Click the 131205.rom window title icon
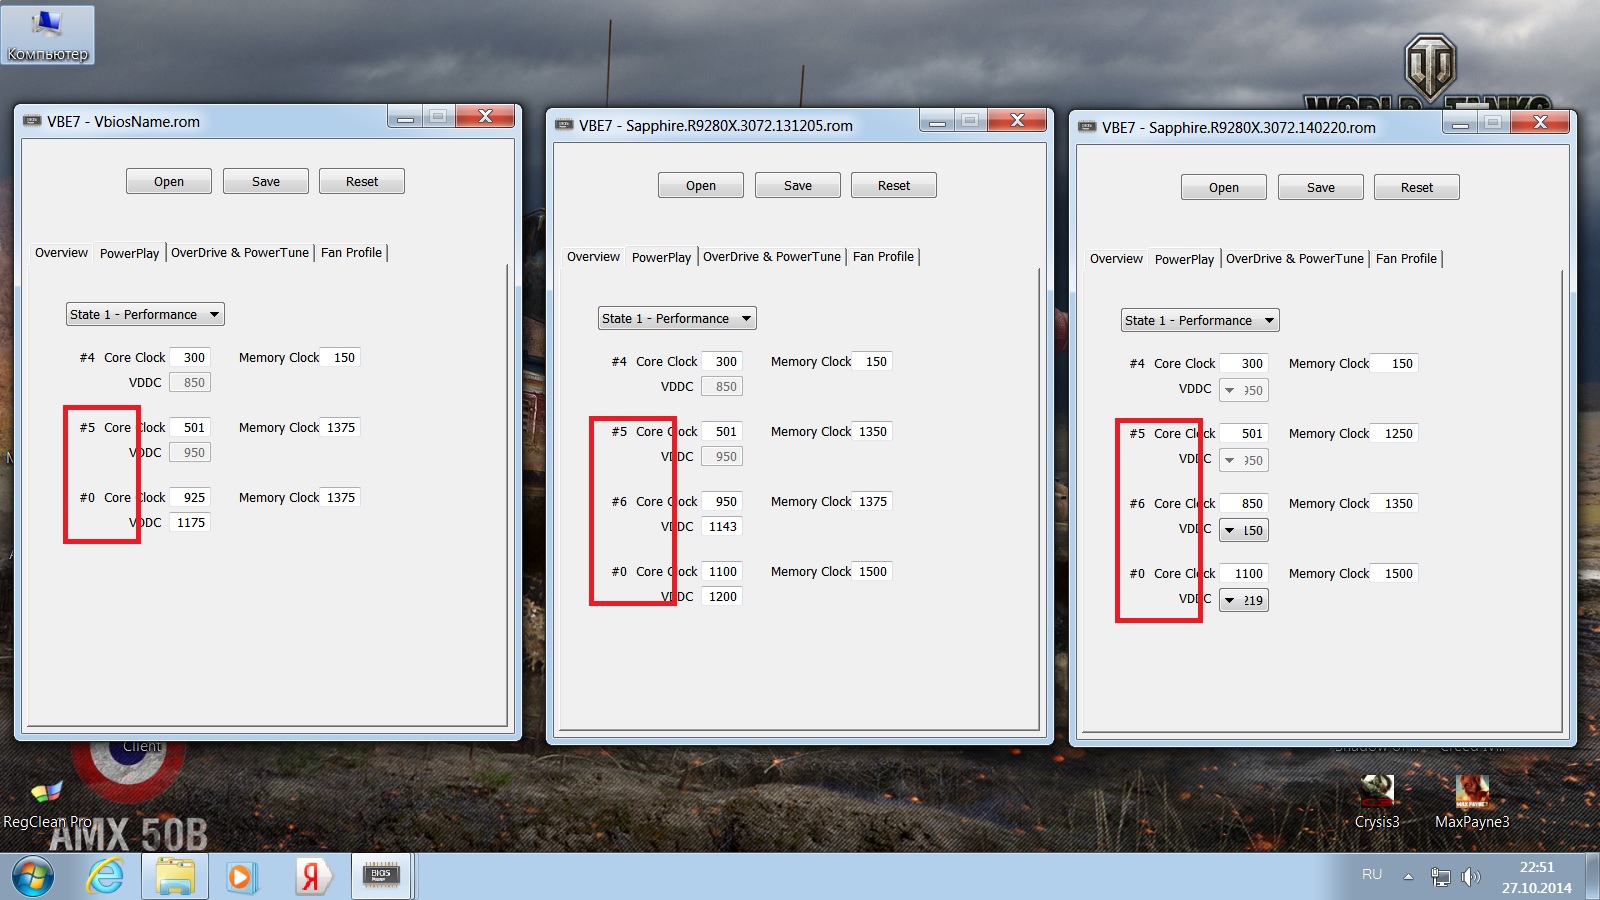Viewport: 1600px width, 900px height. pyautogui.click(x=564, y=125)
